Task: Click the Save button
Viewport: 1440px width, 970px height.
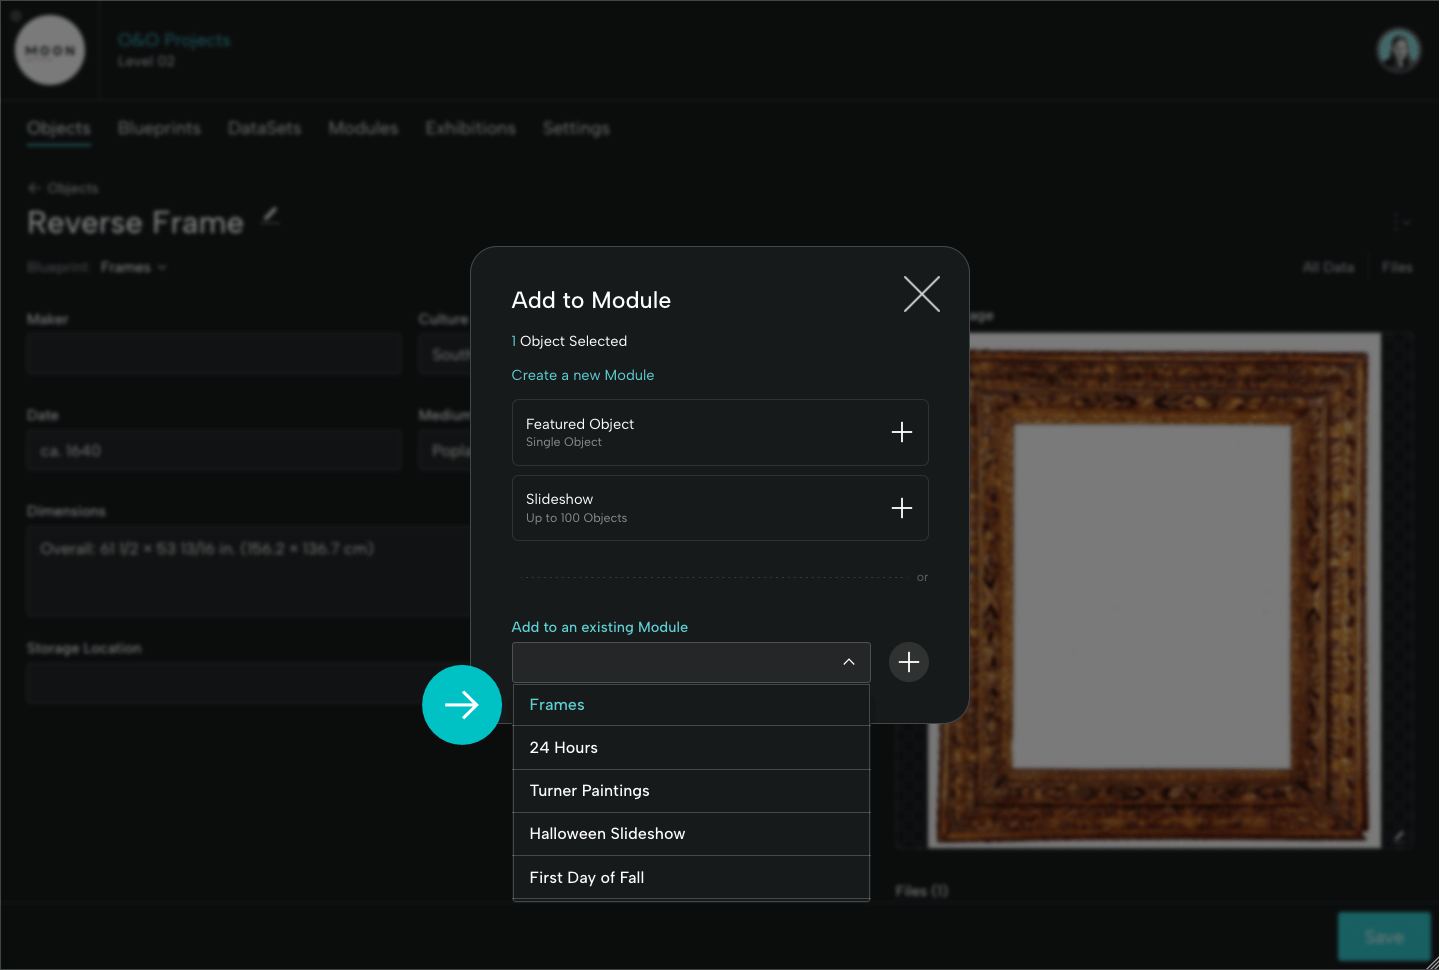Action: point(1384,936)
